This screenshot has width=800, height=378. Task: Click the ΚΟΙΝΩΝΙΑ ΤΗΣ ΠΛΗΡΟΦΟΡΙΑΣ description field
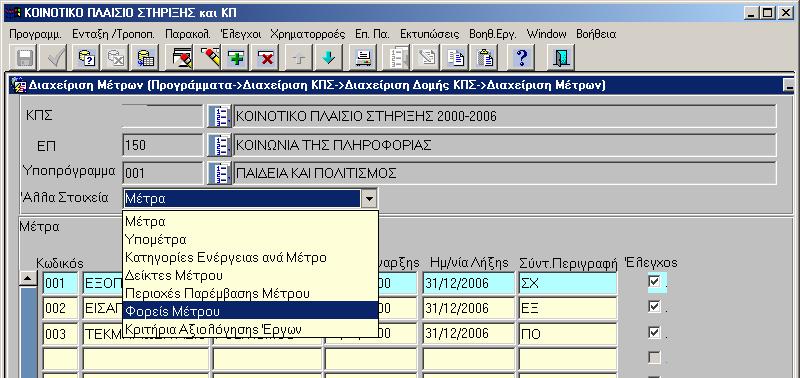(x=505, y=145)
